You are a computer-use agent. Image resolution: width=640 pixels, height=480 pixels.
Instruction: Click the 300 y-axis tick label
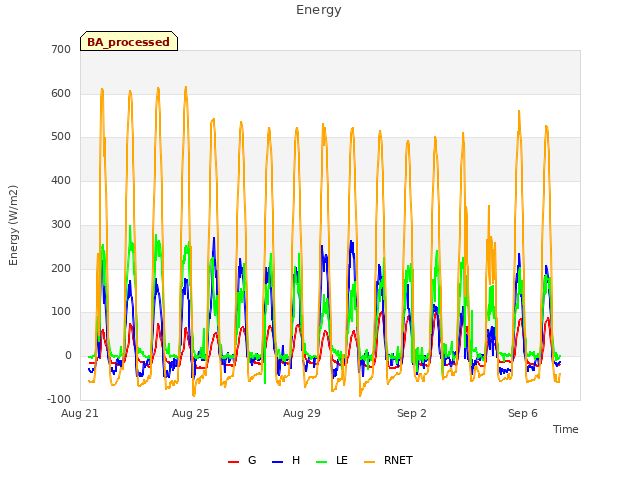61,224
